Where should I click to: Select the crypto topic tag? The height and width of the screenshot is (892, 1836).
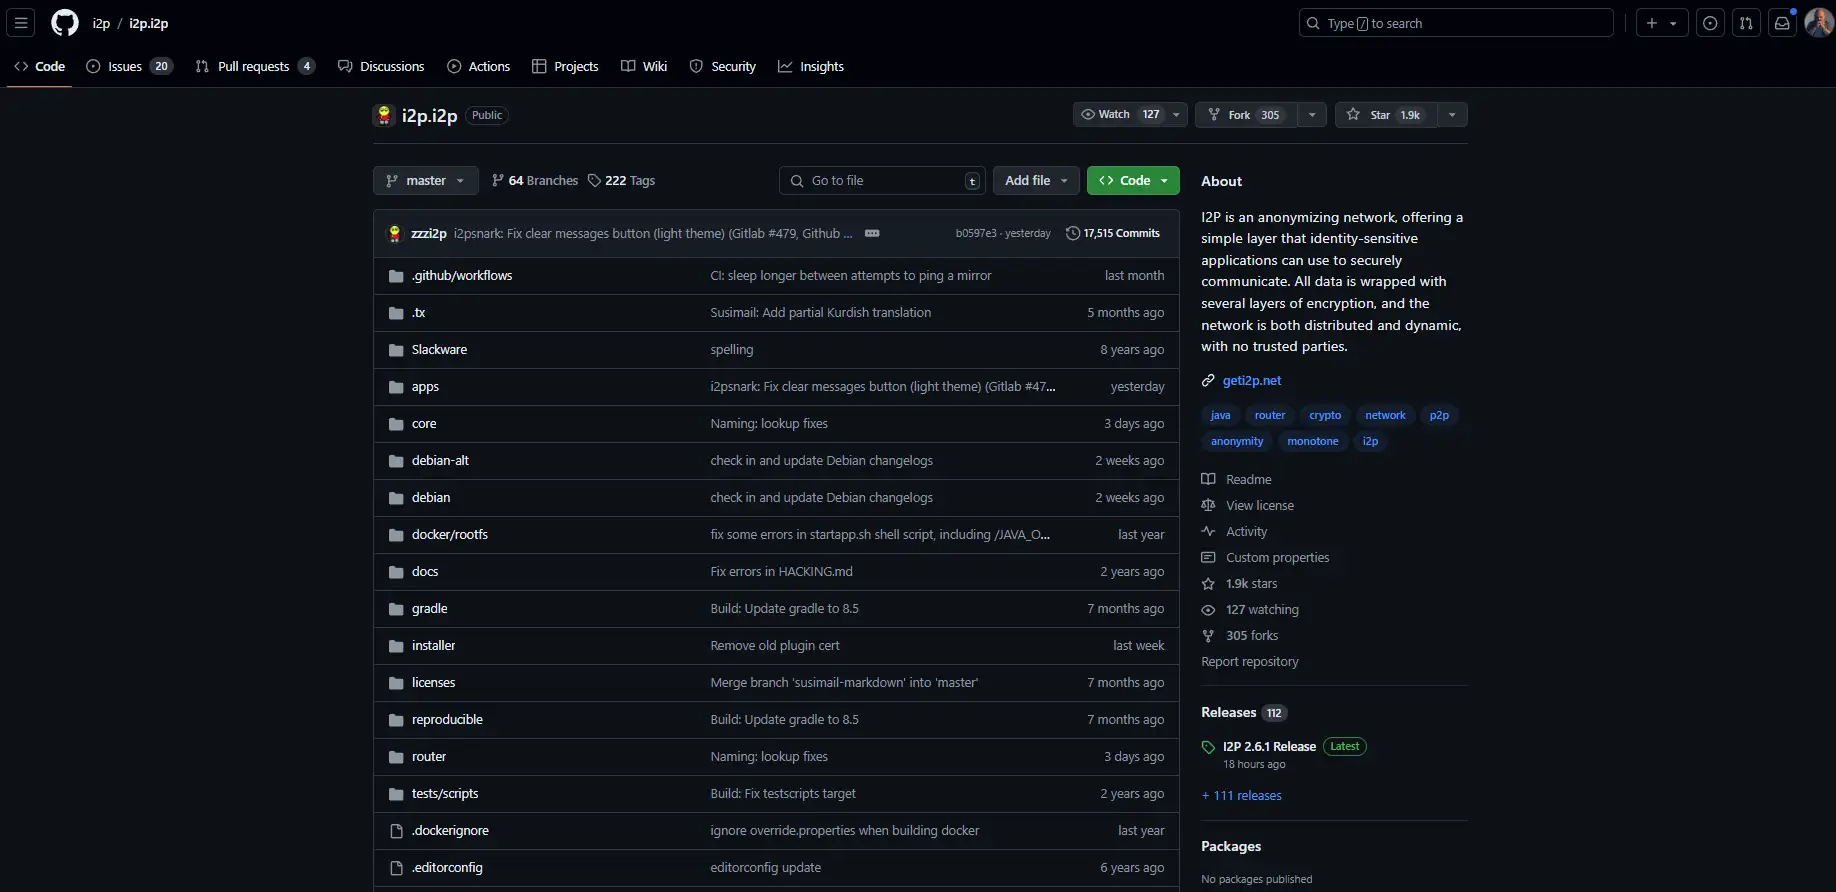1325,415
